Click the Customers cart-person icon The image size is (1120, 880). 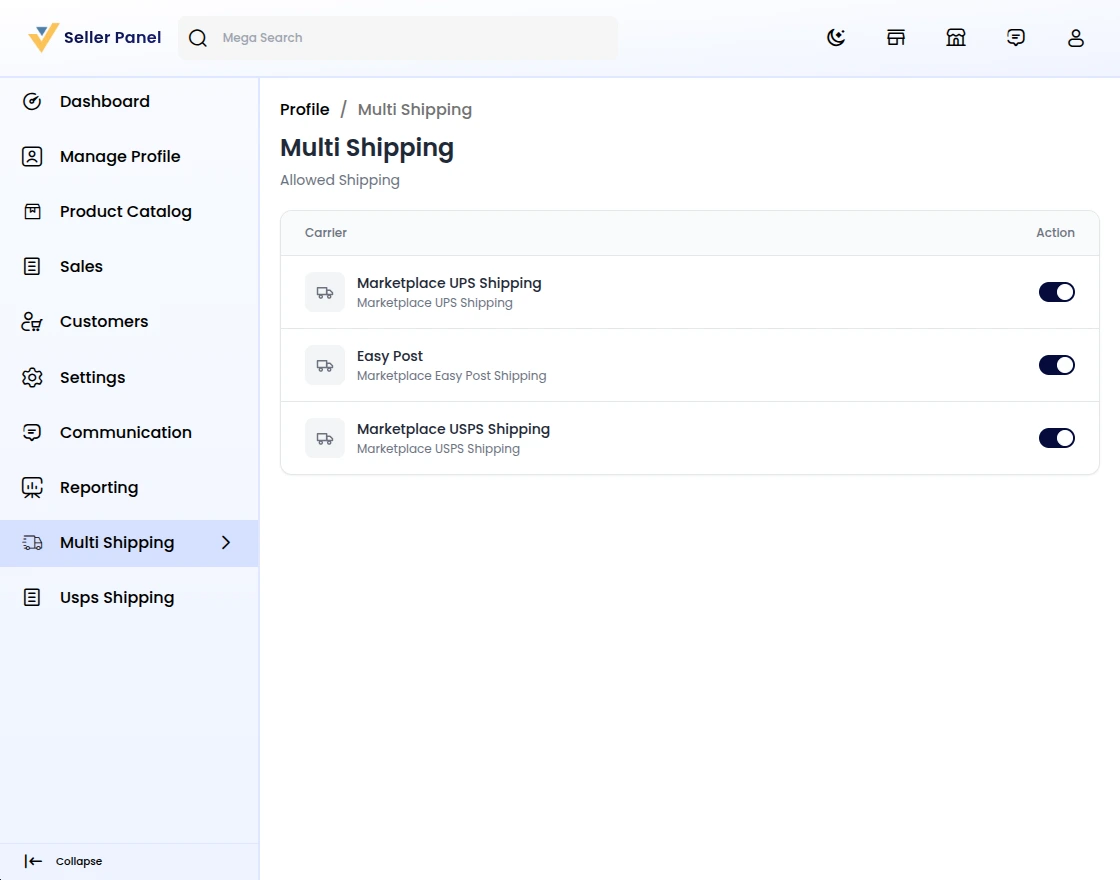click(32, 321)
